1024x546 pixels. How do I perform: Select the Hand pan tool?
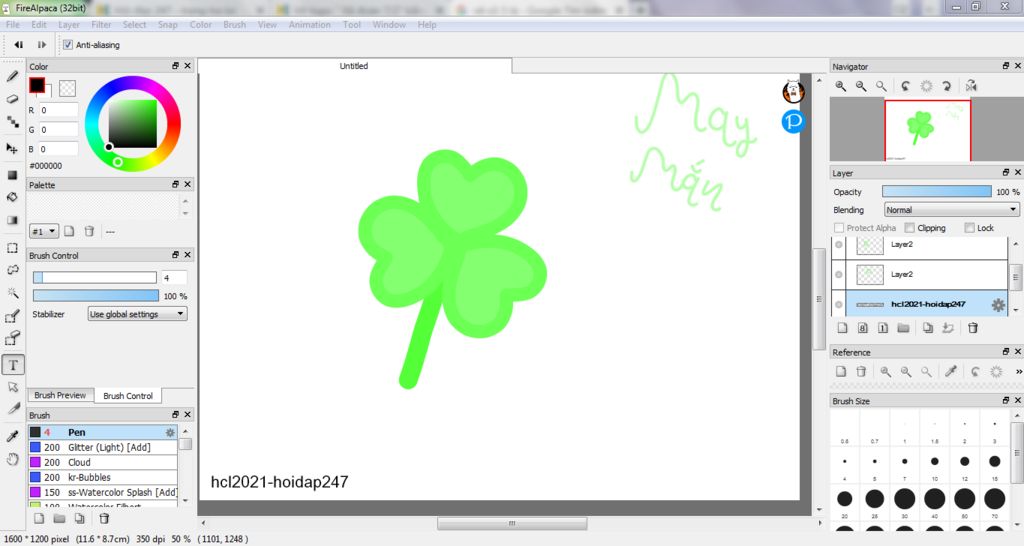pos(12,459)
